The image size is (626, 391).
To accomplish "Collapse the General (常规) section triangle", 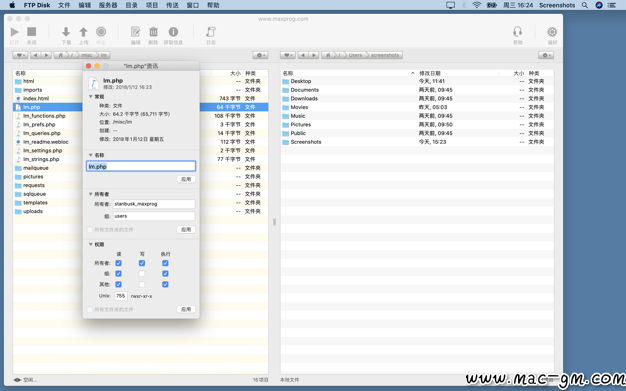I will click(90, 97).
